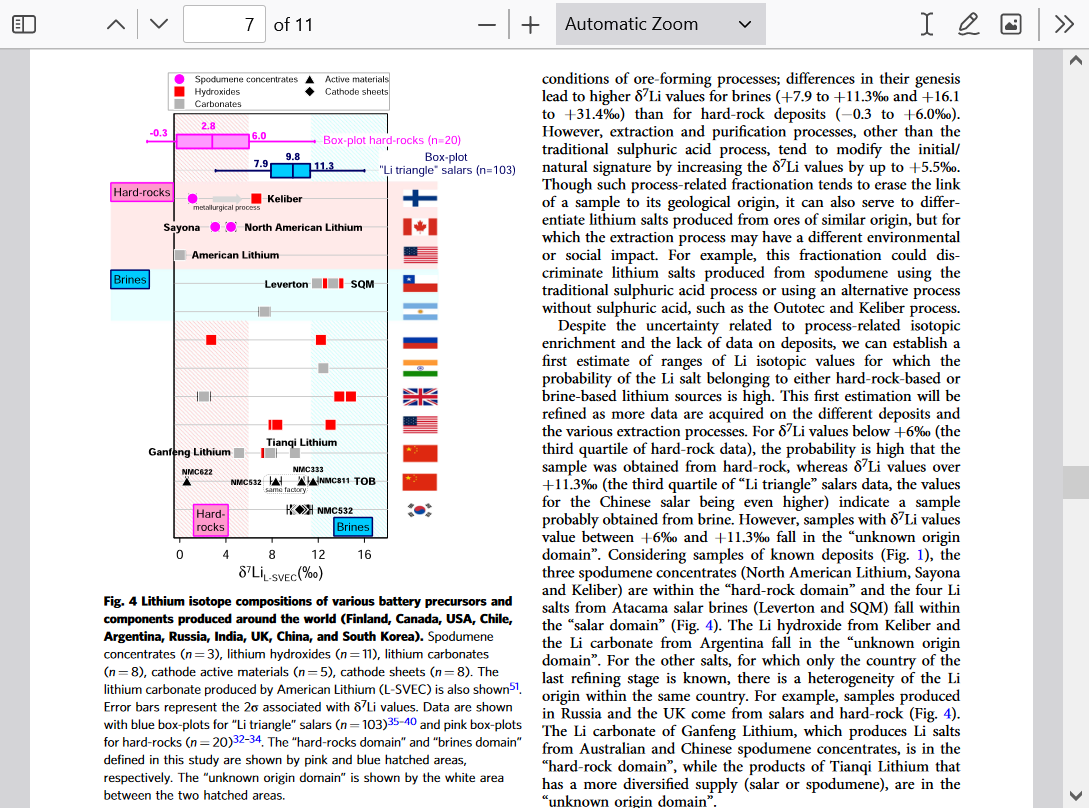Click the page number field
1089x808 pixels.
coord(224,24)
